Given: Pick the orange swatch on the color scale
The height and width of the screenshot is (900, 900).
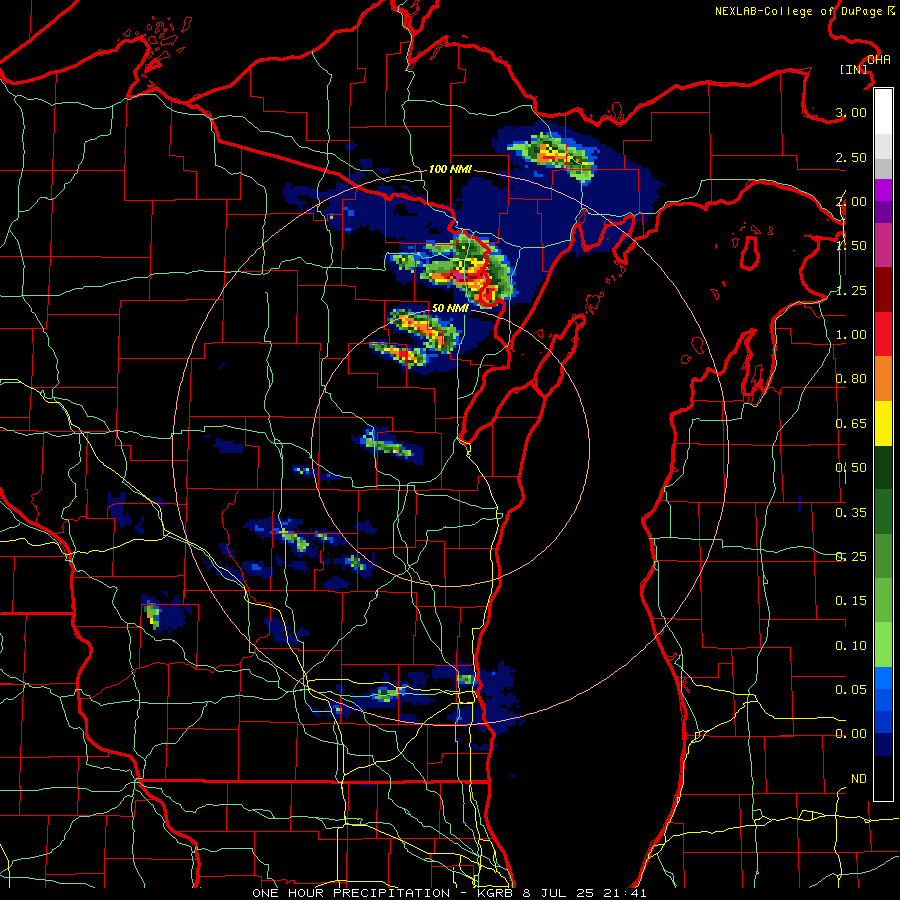Looking at the screenshot, I should pos(883,379).
